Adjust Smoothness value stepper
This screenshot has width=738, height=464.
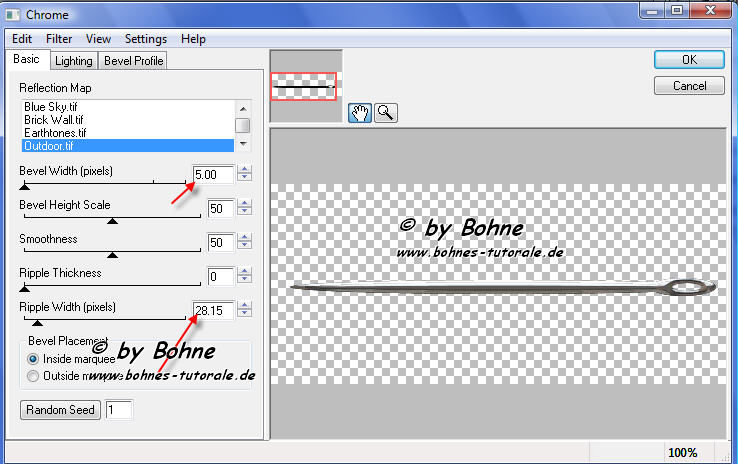click(x=245, y=242)
